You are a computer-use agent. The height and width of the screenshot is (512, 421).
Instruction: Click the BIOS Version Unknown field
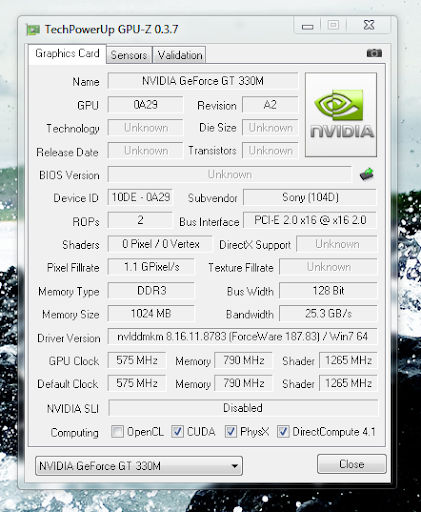pos(229,174)
